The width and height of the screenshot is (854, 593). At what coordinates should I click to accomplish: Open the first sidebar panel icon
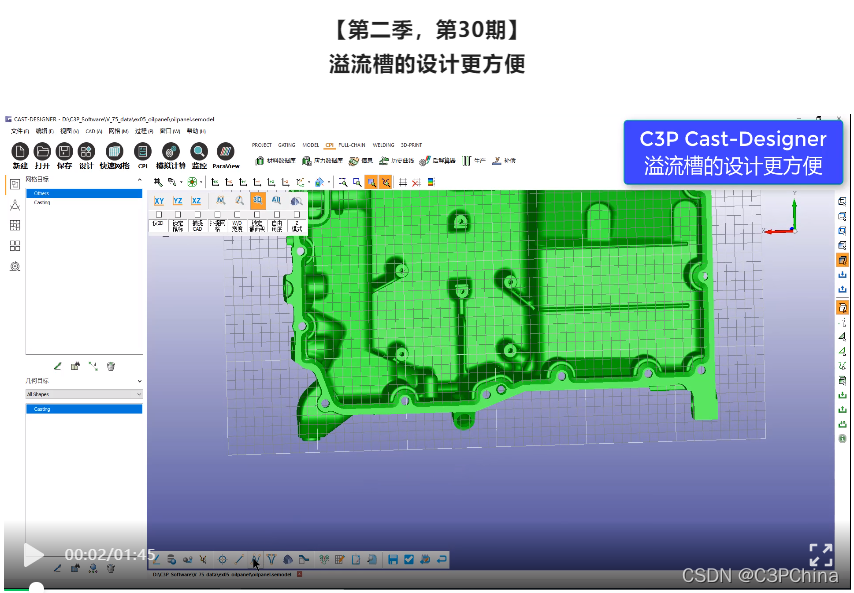15,184
